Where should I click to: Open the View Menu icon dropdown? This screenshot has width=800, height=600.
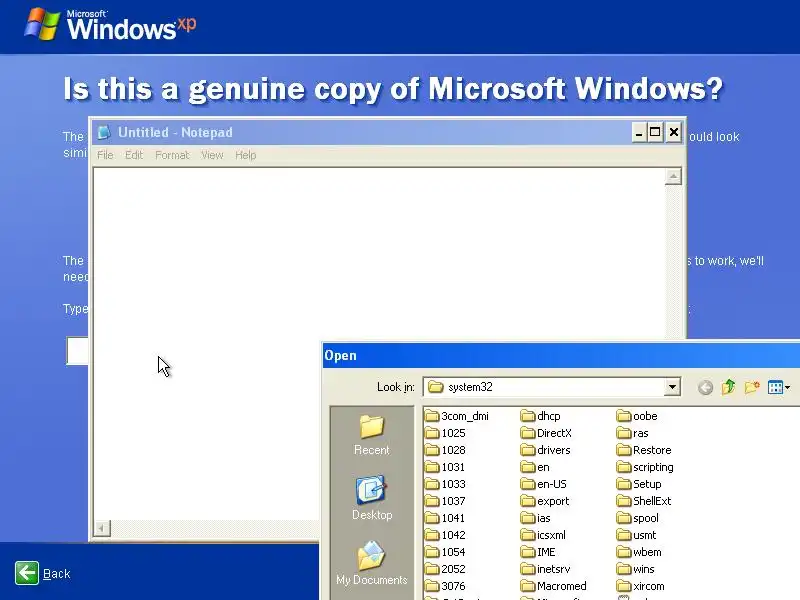coord(779,387)
